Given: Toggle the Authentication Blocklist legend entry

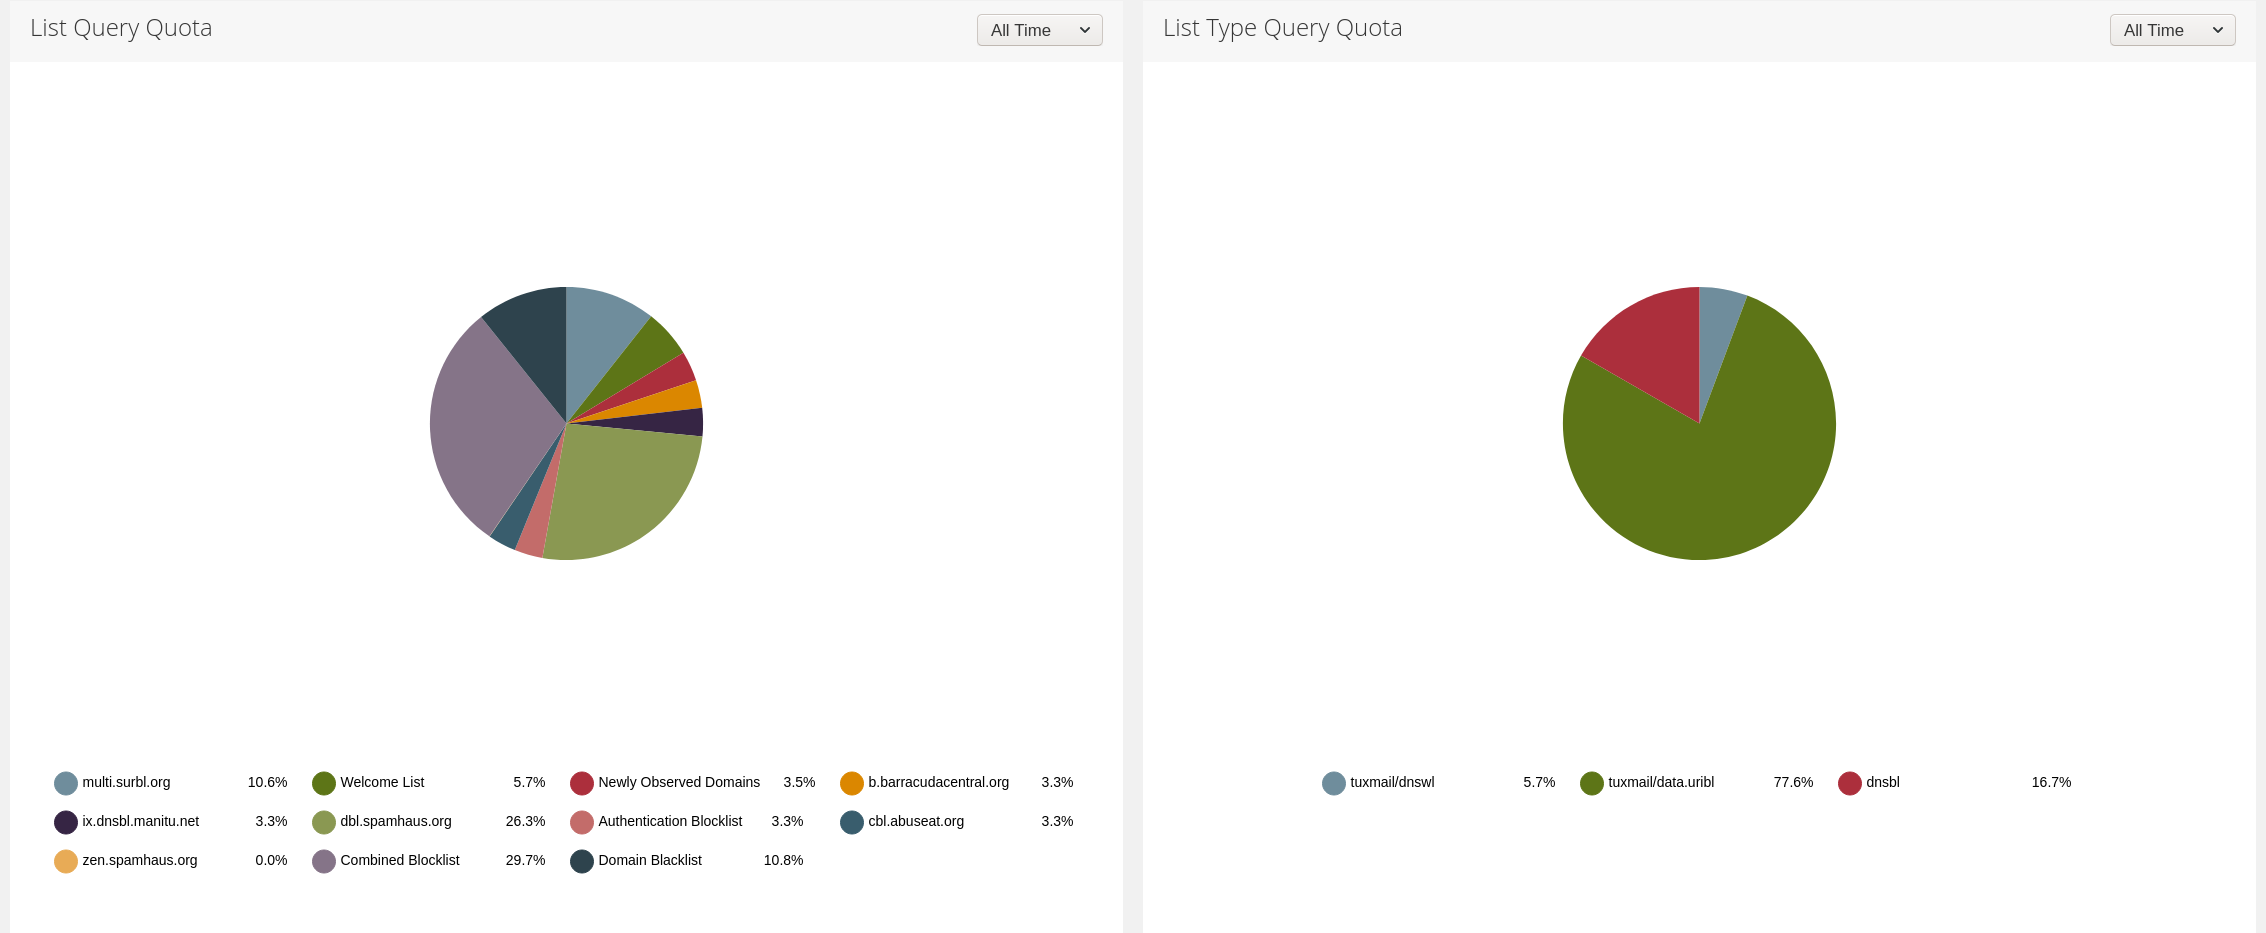Looking at the screenshot, I should pyautogui.click(x=669, y=821).
